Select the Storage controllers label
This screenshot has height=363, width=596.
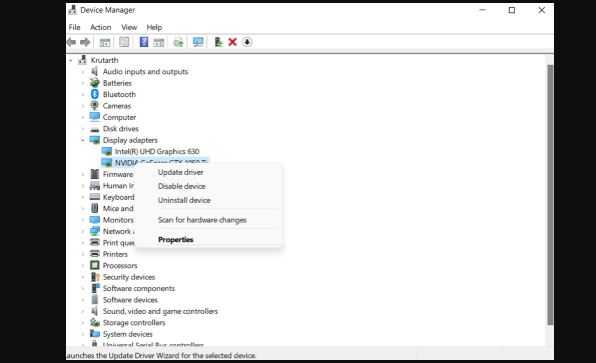pos(134,322)
